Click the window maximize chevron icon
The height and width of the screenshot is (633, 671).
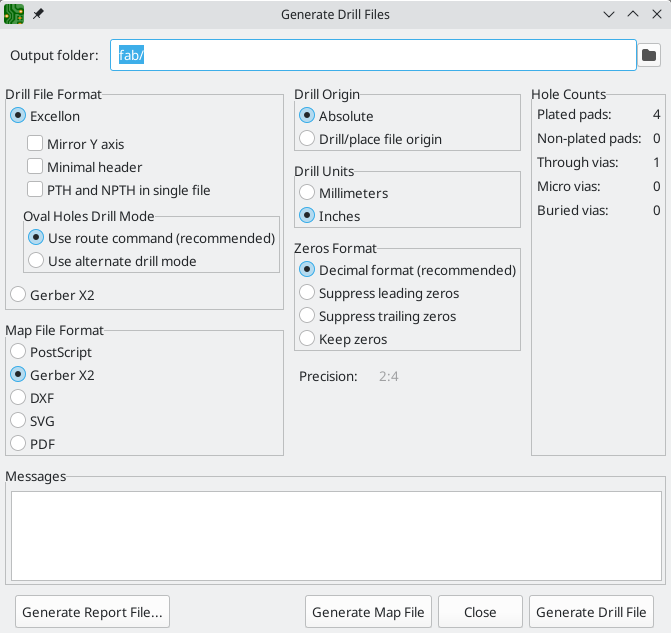pyautogui.click(x=633, y=14)
